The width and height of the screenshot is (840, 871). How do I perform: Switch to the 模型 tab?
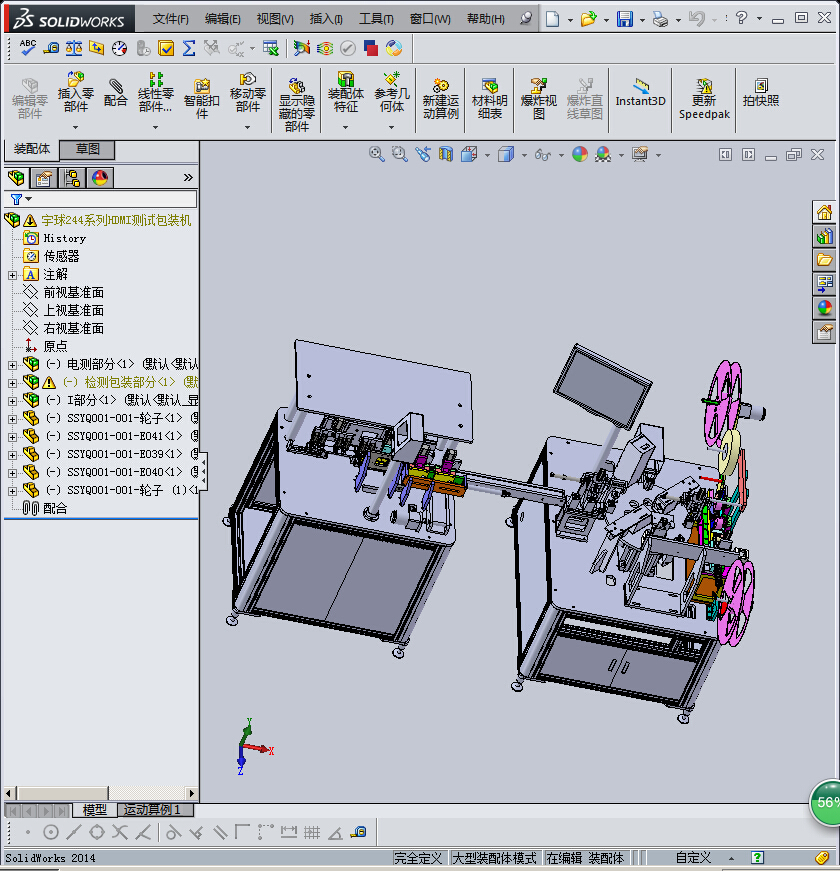94,810
